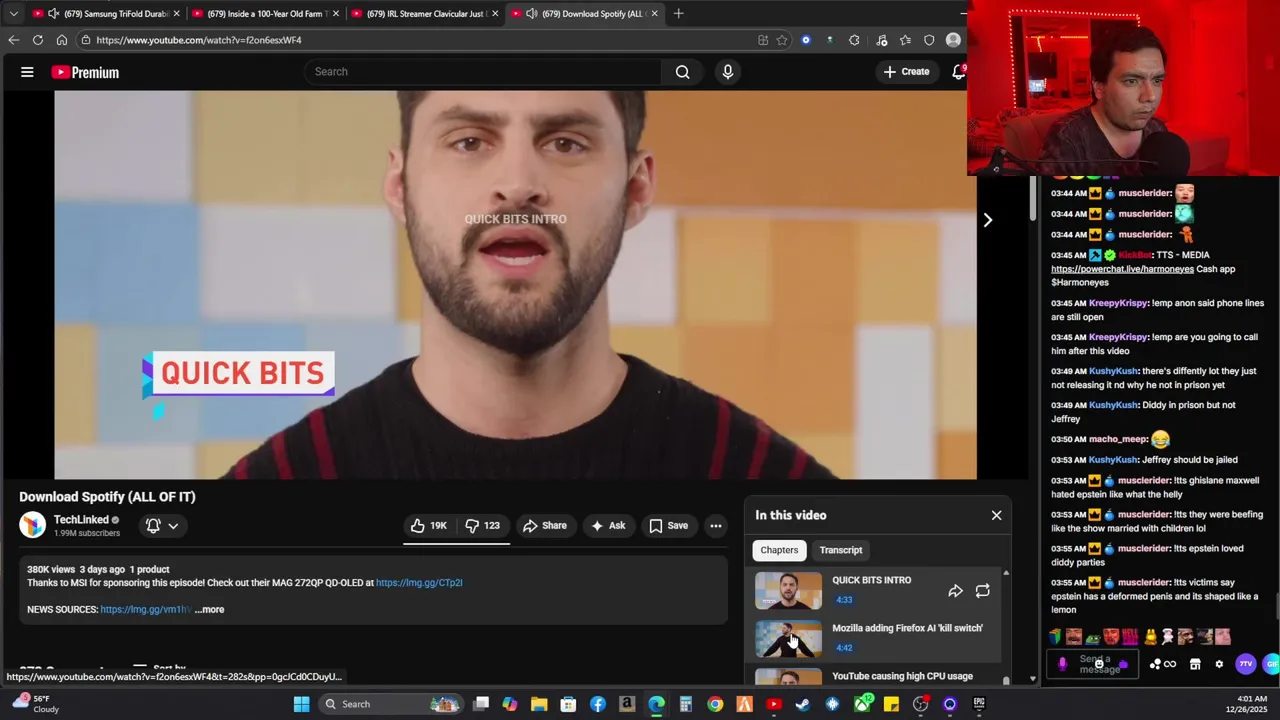Dislike the video showing 123
Viewport: 1280px width, 720px height.
point(483,526)
